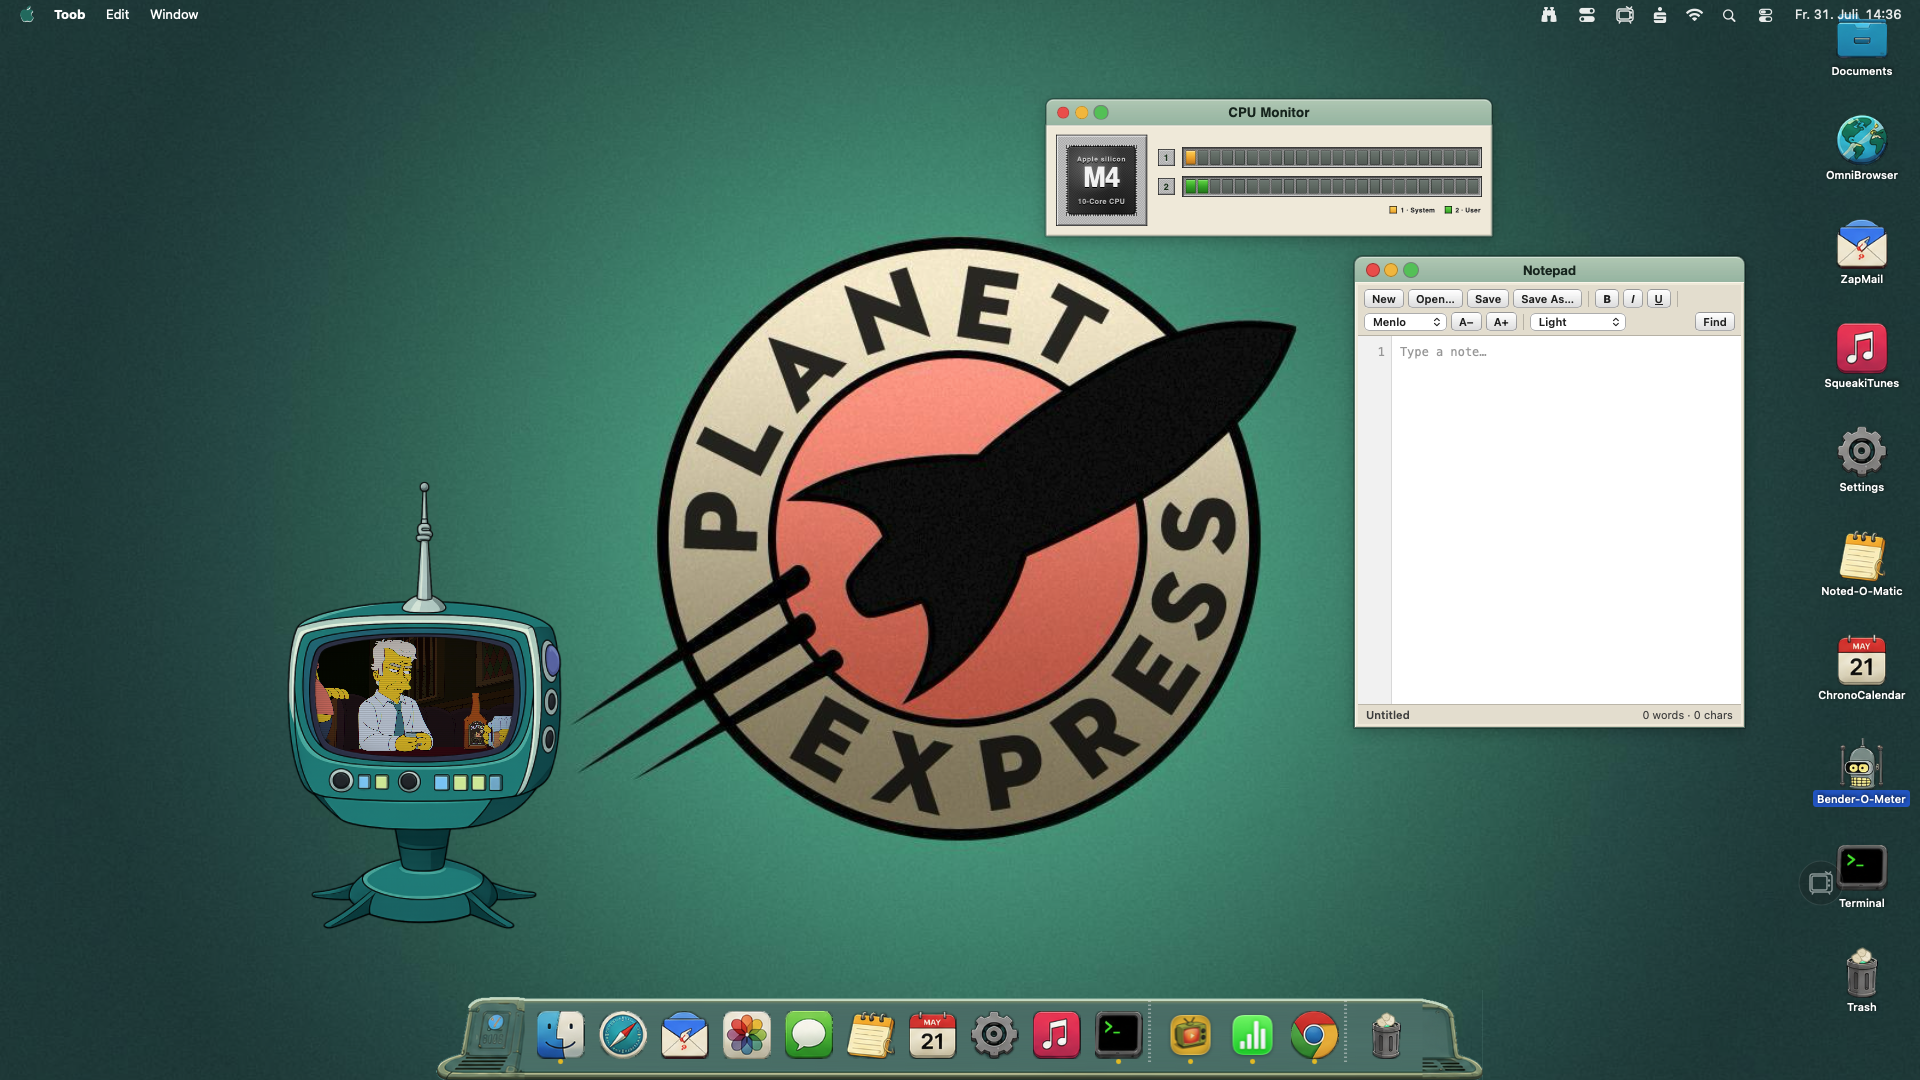The height and width of the screenshot is (1080, 1920).
Task: Open the Window menu
Action: pos(174,15)
